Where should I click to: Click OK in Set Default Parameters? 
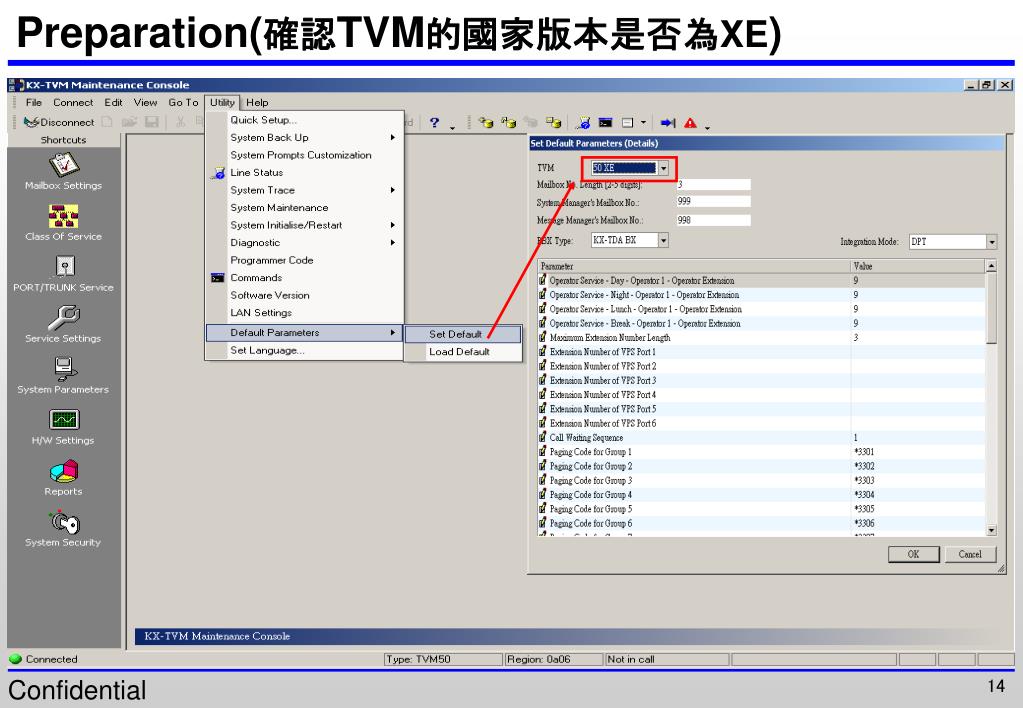pos(913,554)
